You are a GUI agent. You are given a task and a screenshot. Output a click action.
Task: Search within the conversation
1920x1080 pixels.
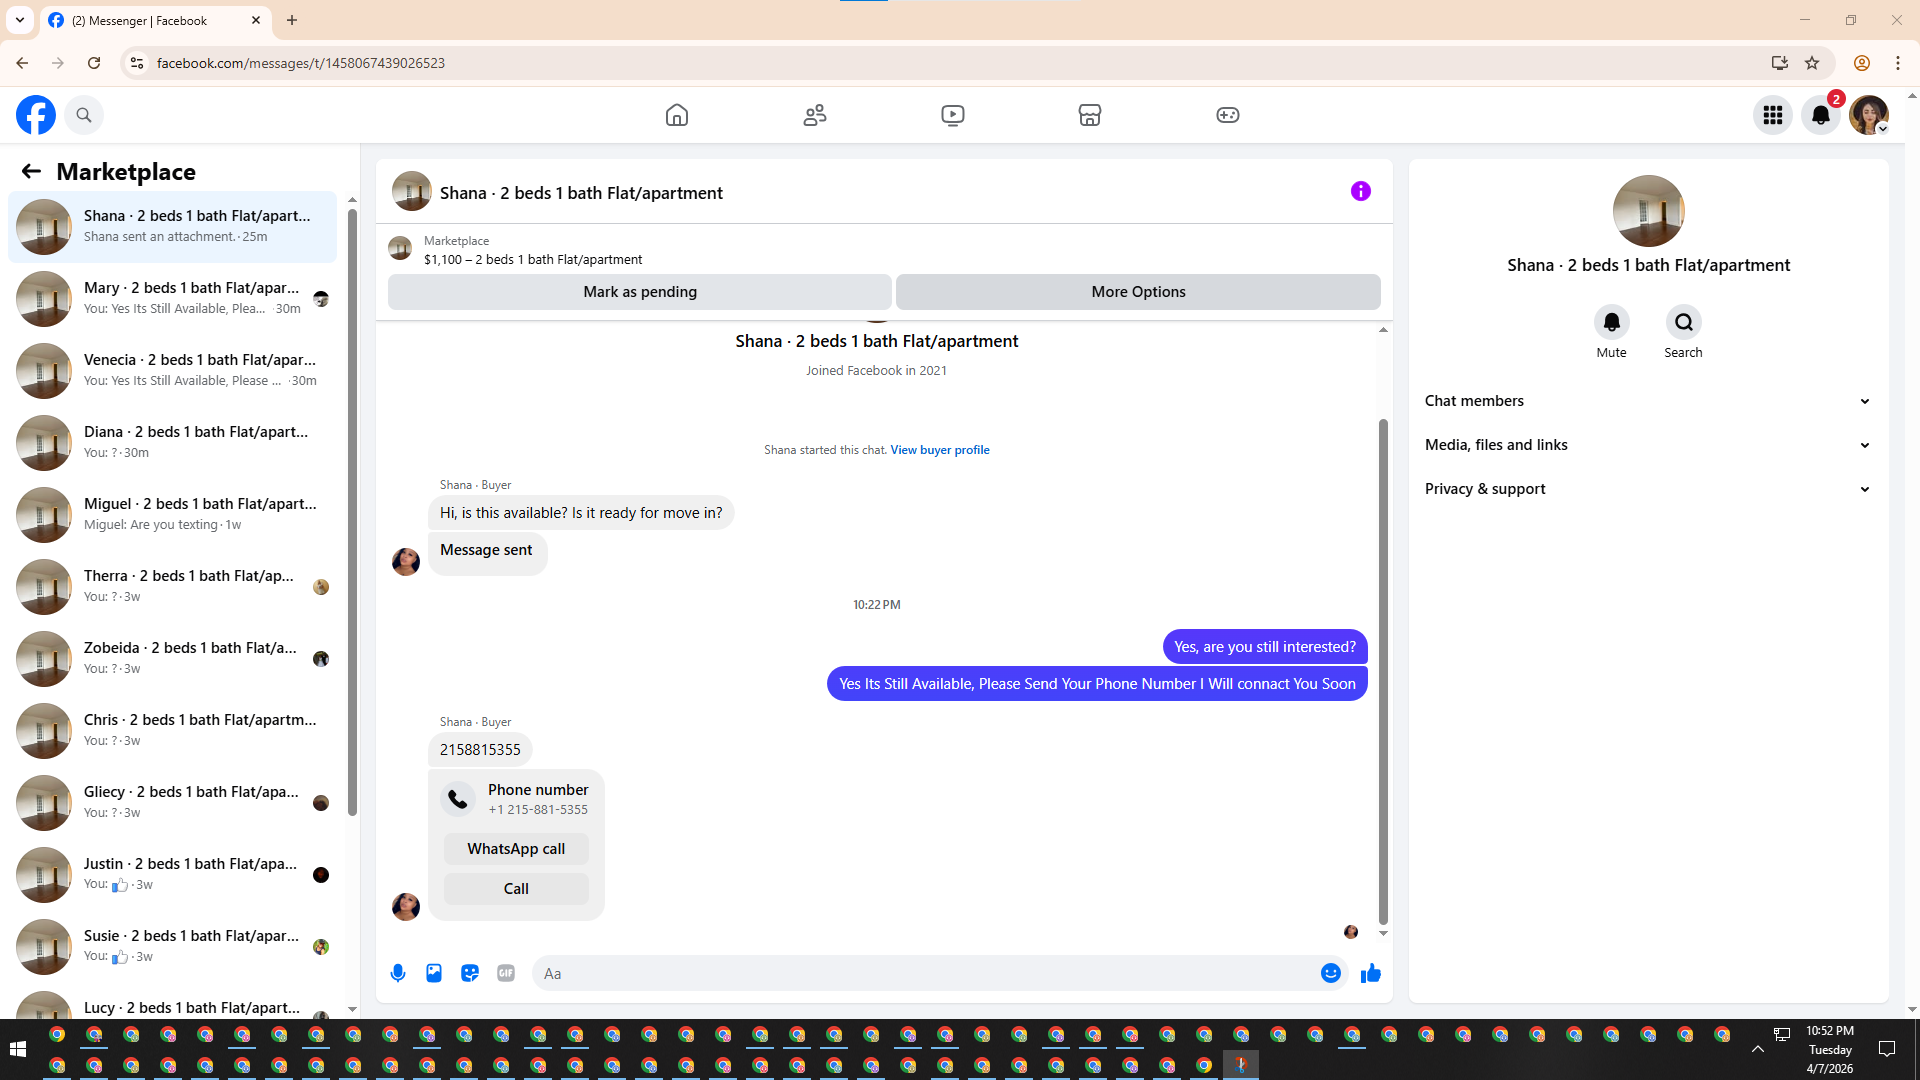[1684, 322]
